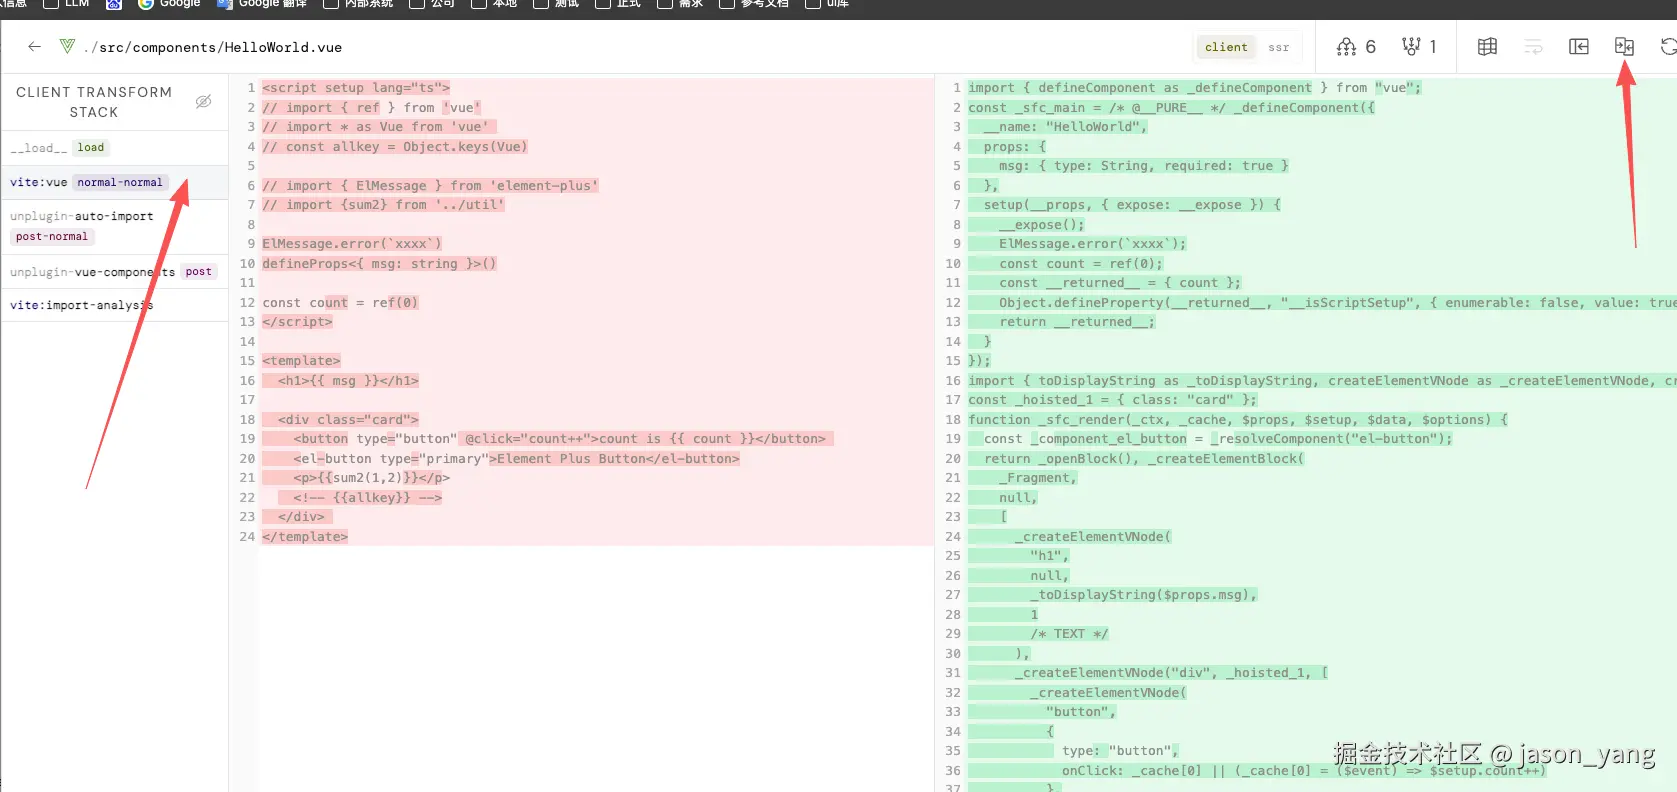Open the module imports list showing 1
This screenshot has height=792, width=1677.
(1420, 47)
